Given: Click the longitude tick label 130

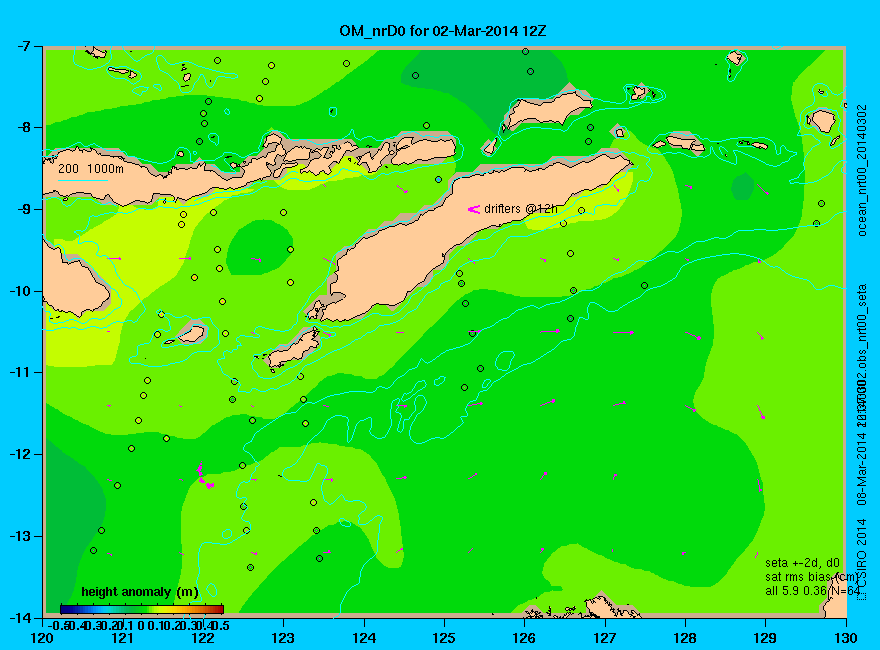Looking at the screenshot, I should 846,638.
